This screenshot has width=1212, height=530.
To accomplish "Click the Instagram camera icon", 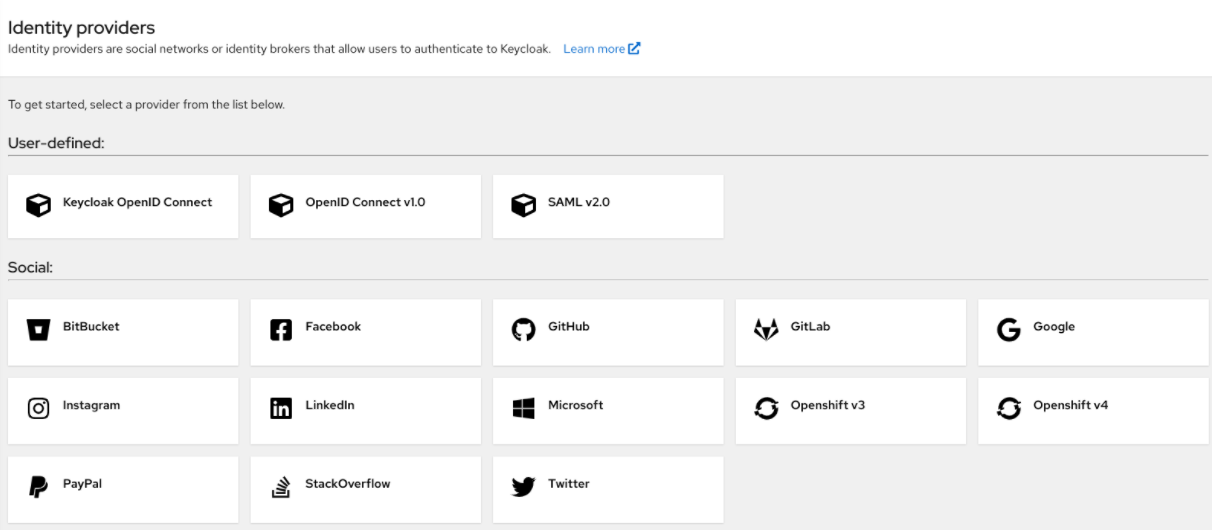I will coord(38,408).
